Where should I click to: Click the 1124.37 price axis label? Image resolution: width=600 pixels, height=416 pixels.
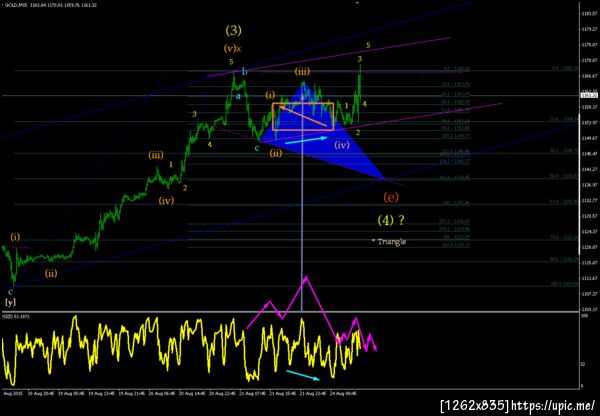tap(590, 232)
